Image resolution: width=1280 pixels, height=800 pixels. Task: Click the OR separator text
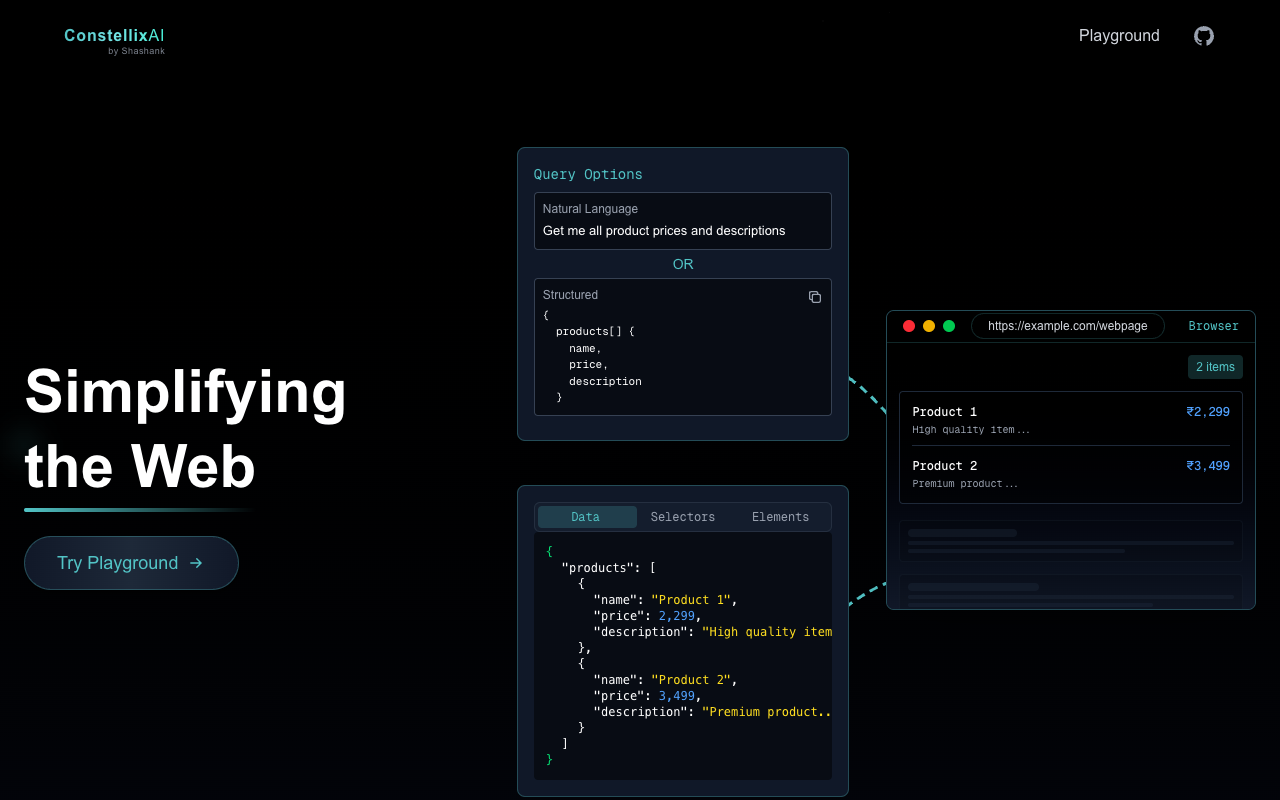point(683,264)
